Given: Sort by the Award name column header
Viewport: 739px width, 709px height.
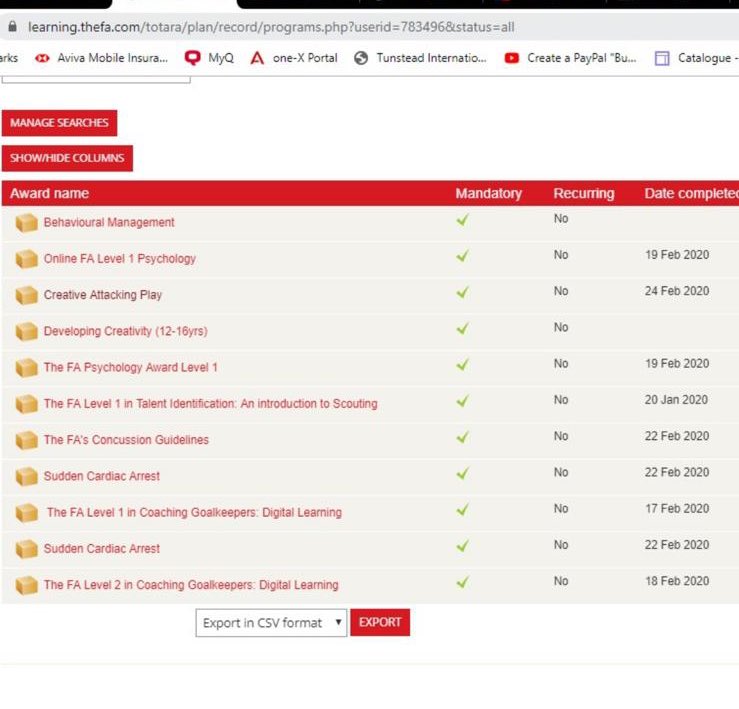Looking at the screenshot, I should pos(49,193).
